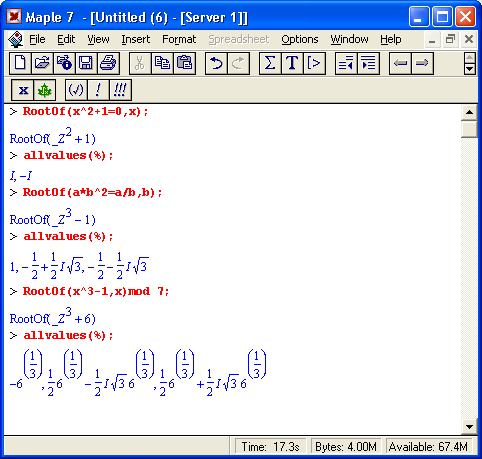Execute entire worksheet with !!! icon

(120, 90)
